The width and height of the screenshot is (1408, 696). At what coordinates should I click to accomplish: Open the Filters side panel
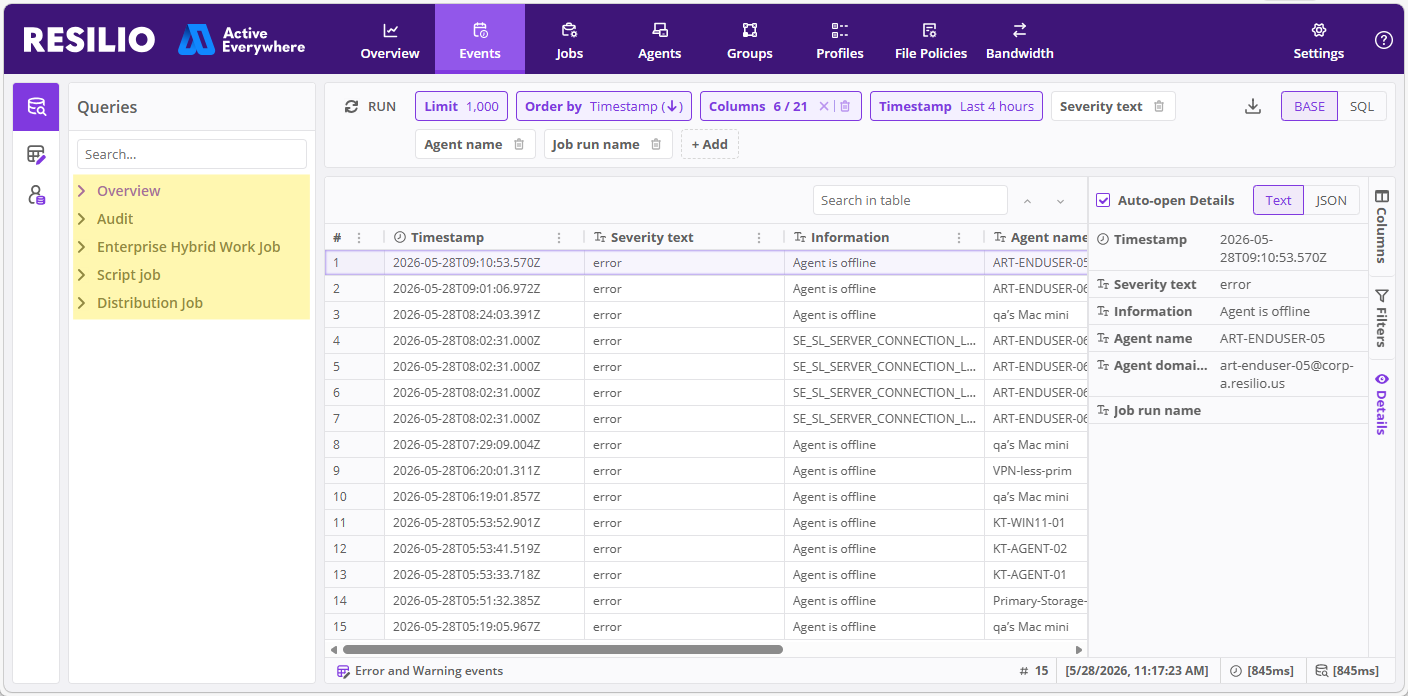pyautogui.click(x=1381, y=317)
